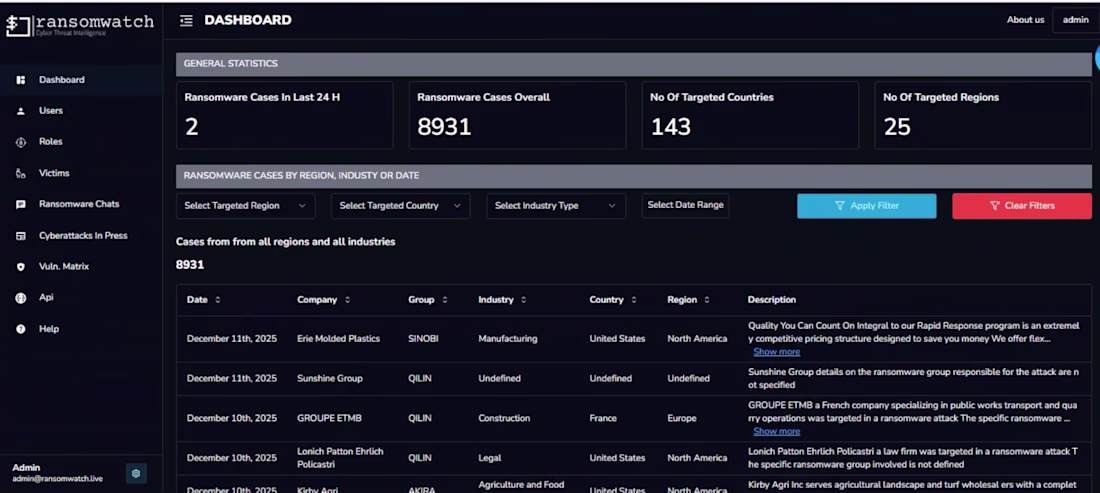Screen dimensions: 1100x493
Task: Open Api menu item
Action: click(x=46, y=297)
